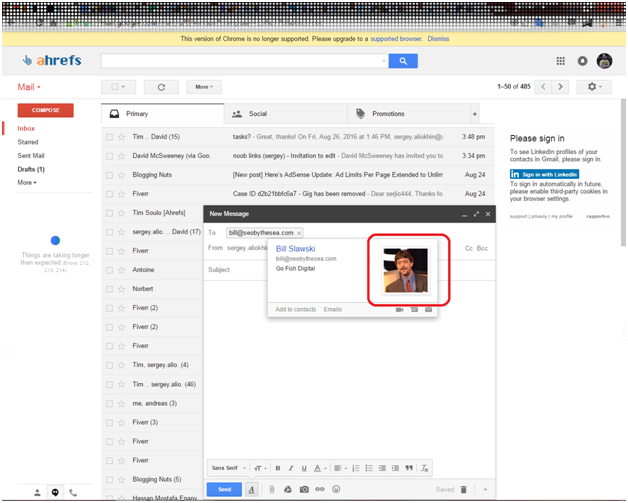
Task: Switch to the Social tab
Action: pos(286,114)
